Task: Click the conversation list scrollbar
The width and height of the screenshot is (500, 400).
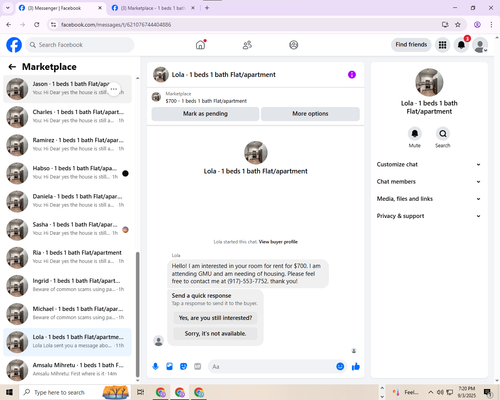Action: click(137, 314)
